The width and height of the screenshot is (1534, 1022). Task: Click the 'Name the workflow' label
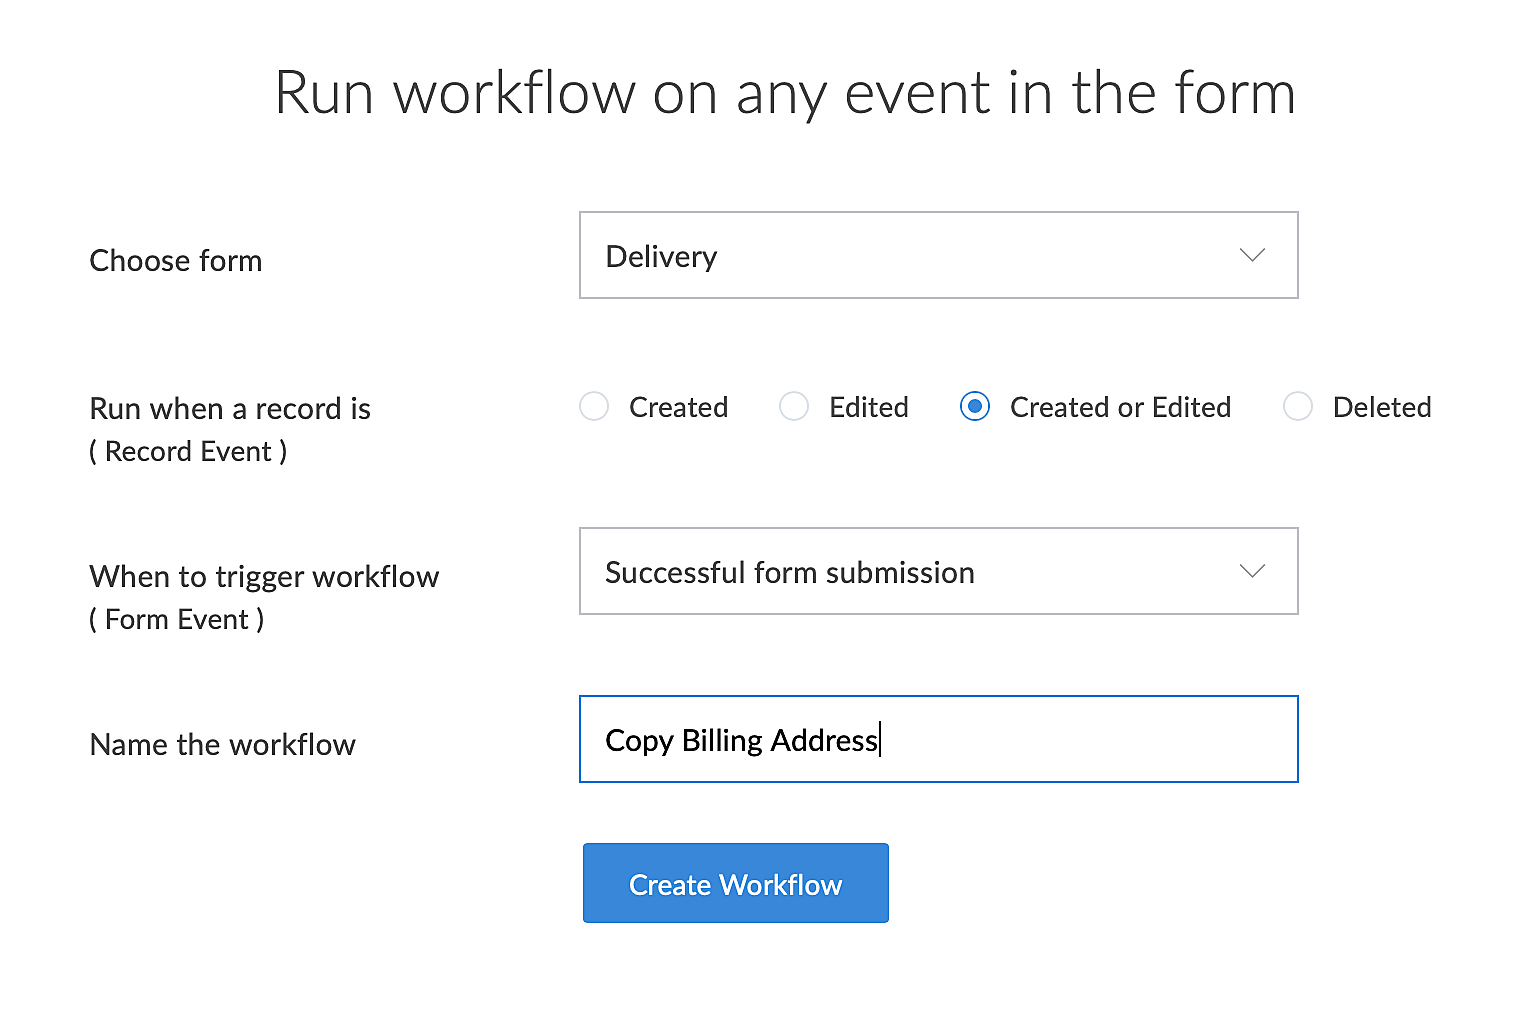(222, 745)
